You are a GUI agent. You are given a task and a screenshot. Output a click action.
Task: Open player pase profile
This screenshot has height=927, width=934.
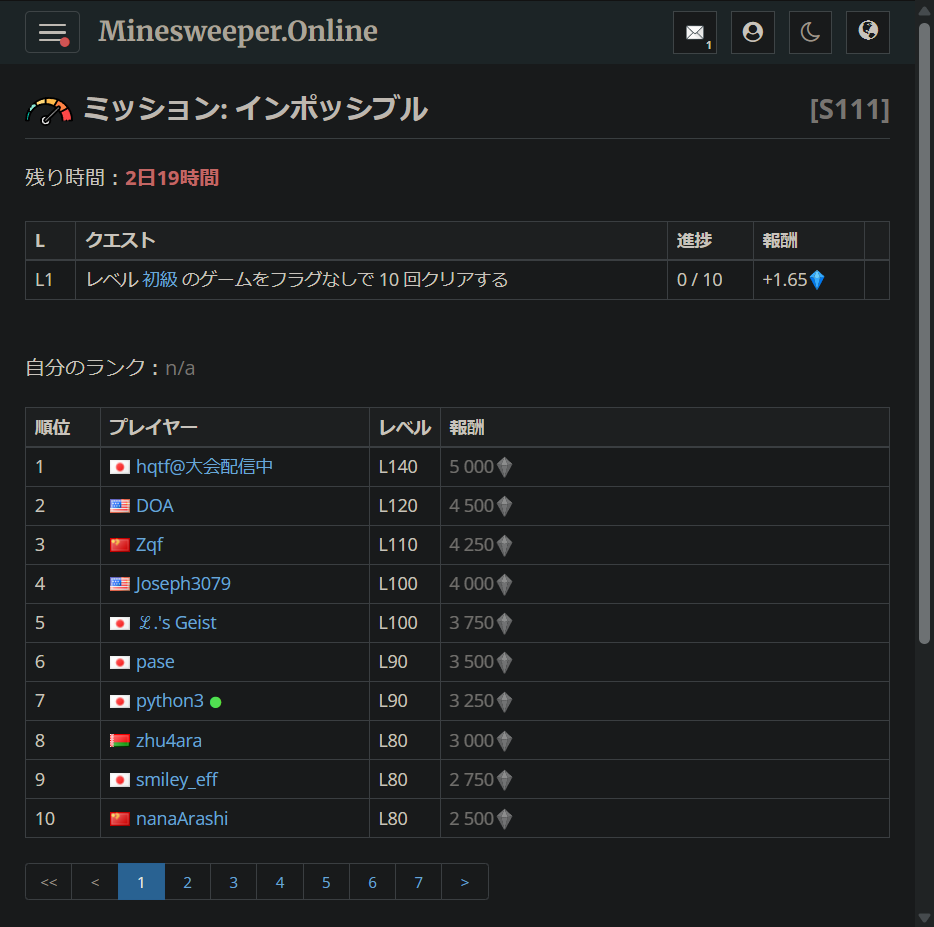coord(155,662)
